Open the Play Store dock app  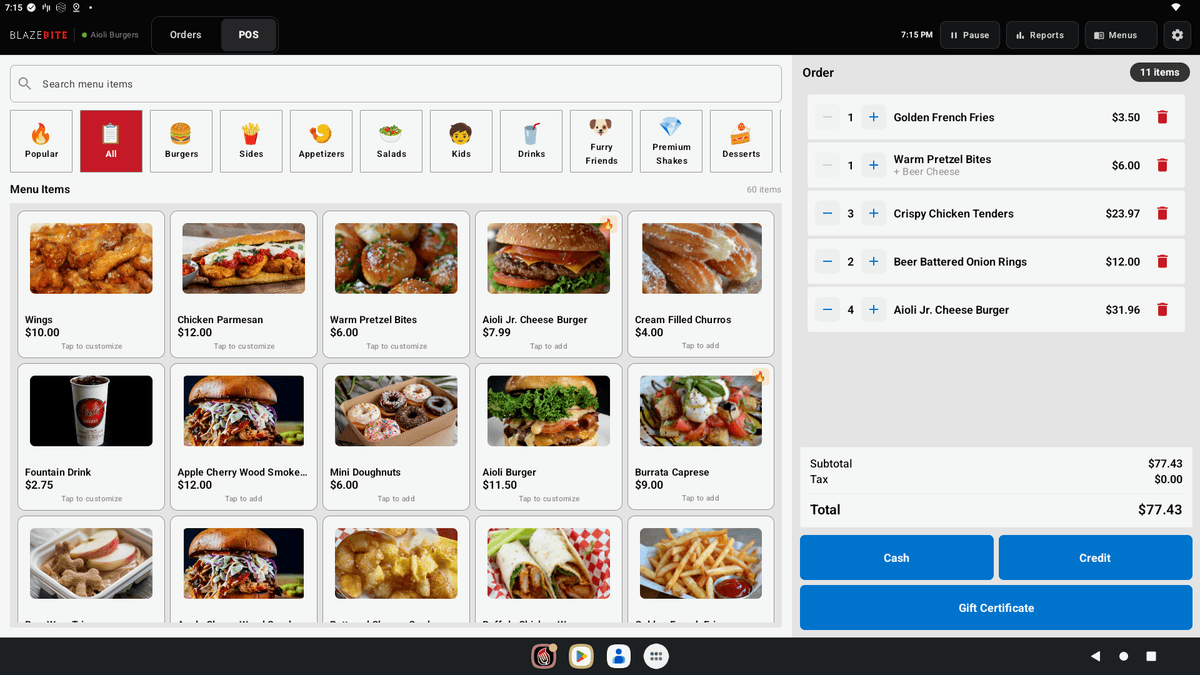click(581, 656)
